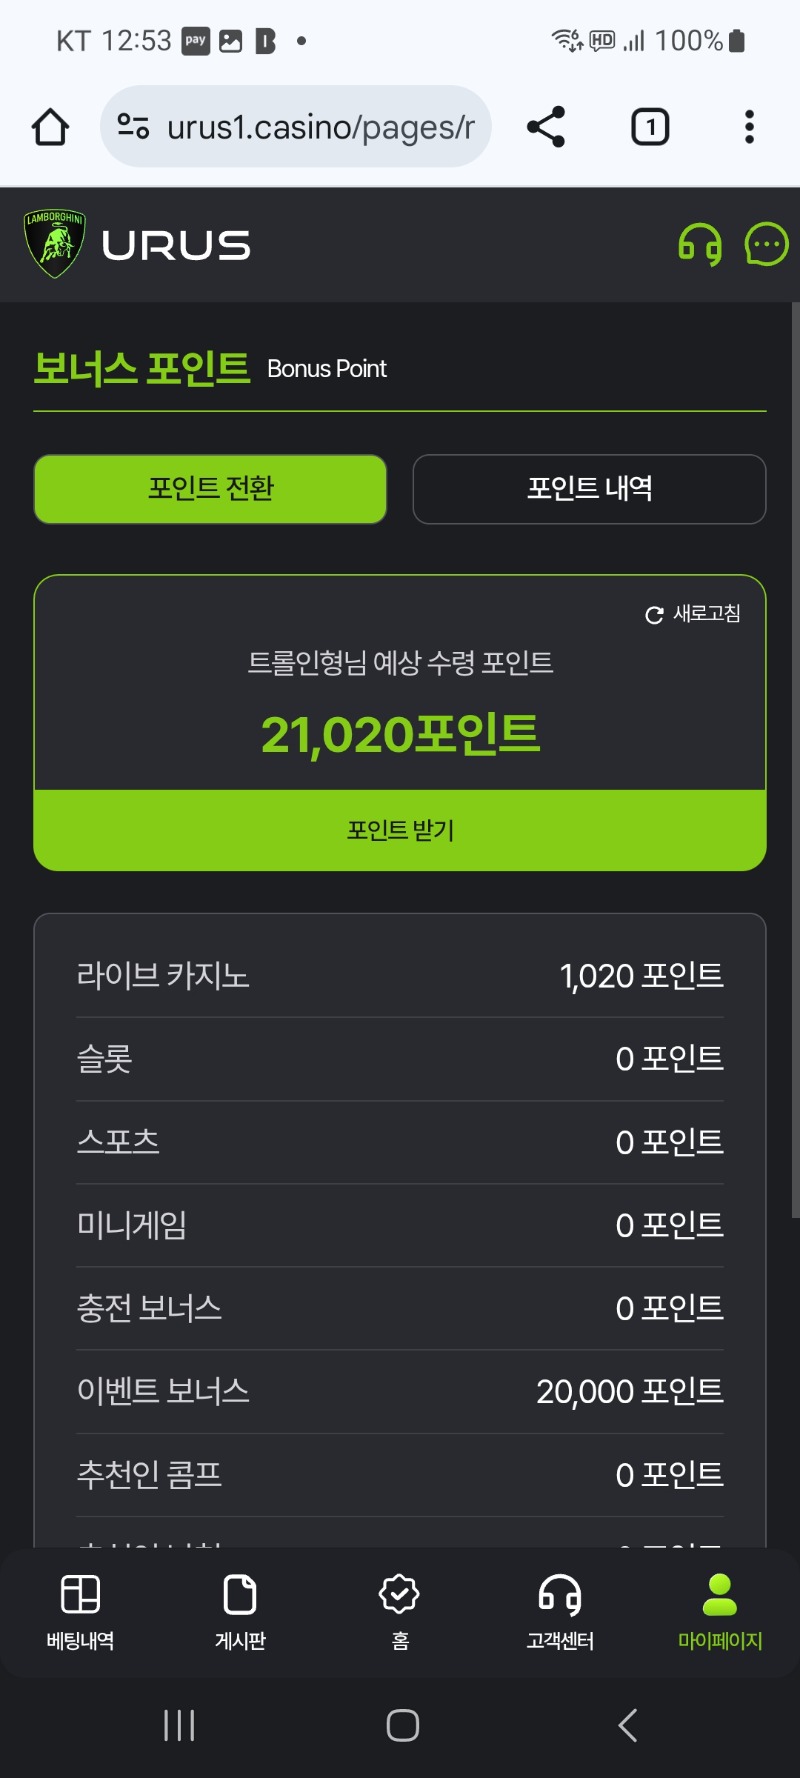Tap the Lamborghini URUS shield logo
The width and height of the screenshot is (800, 1778).
click(x=55, y=244)
